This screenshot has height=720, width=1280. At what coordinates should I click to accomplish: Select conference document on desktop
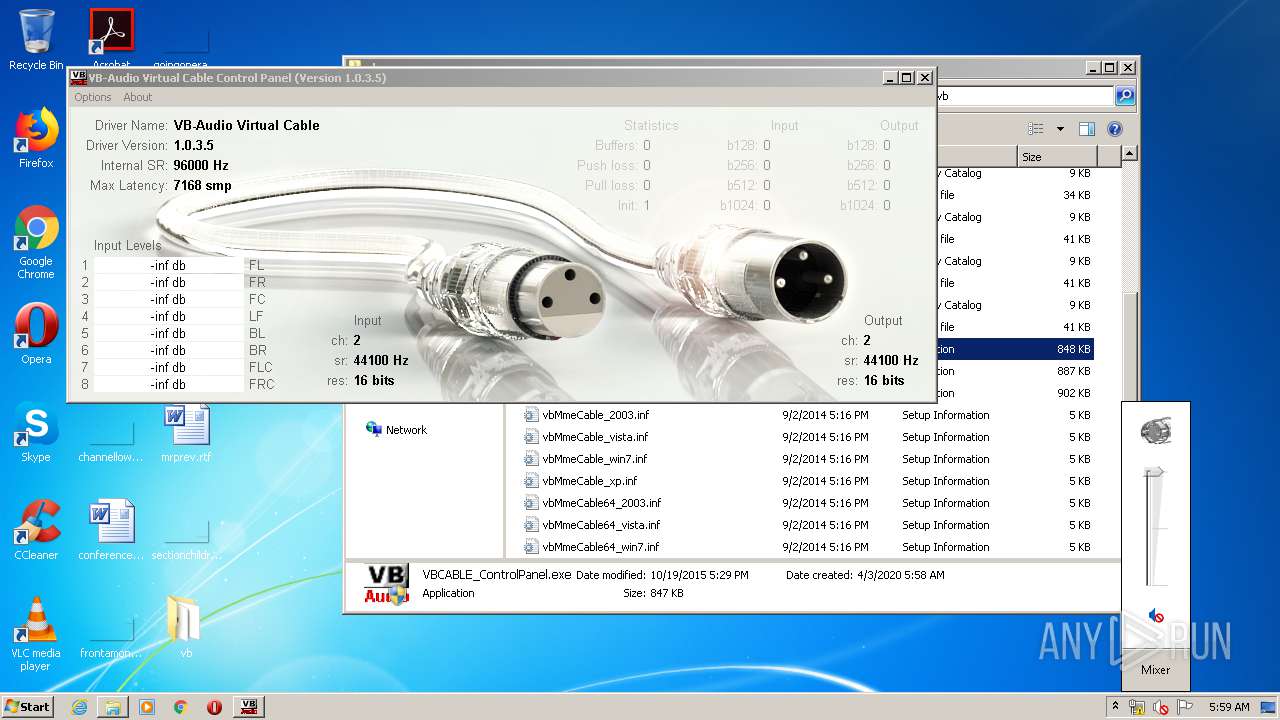(x=111, y=530)
